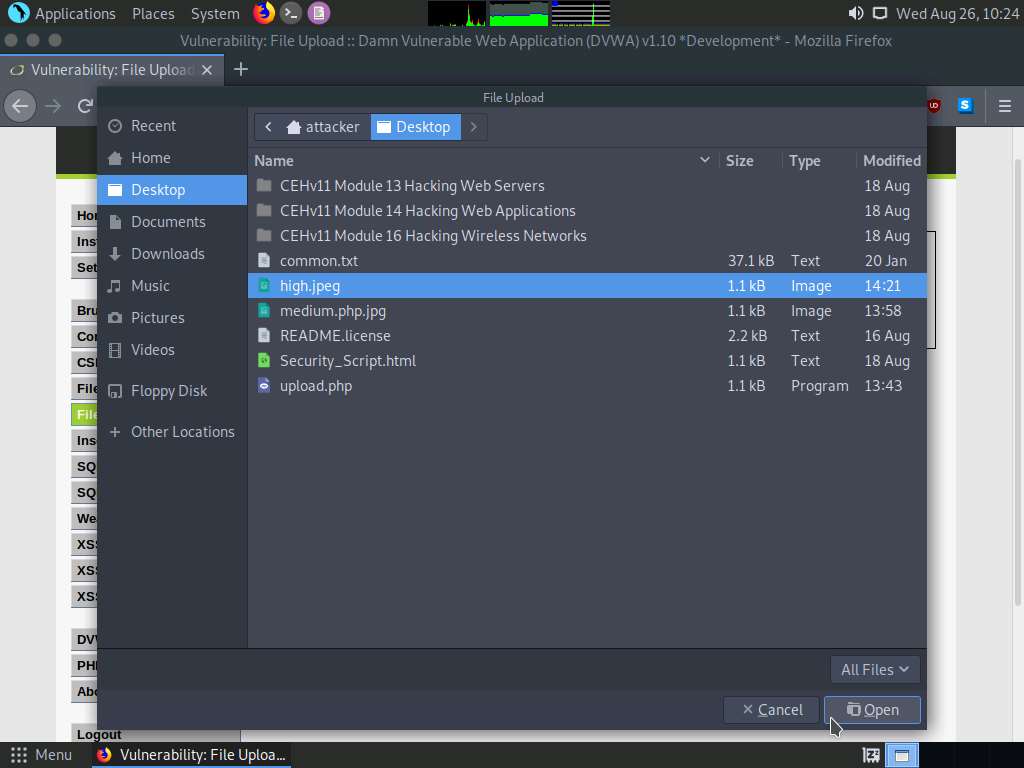Open the All Files type dropdown
Image resolution: width=1024 pixels, height=768 pixels.
[x=874, y=669]
